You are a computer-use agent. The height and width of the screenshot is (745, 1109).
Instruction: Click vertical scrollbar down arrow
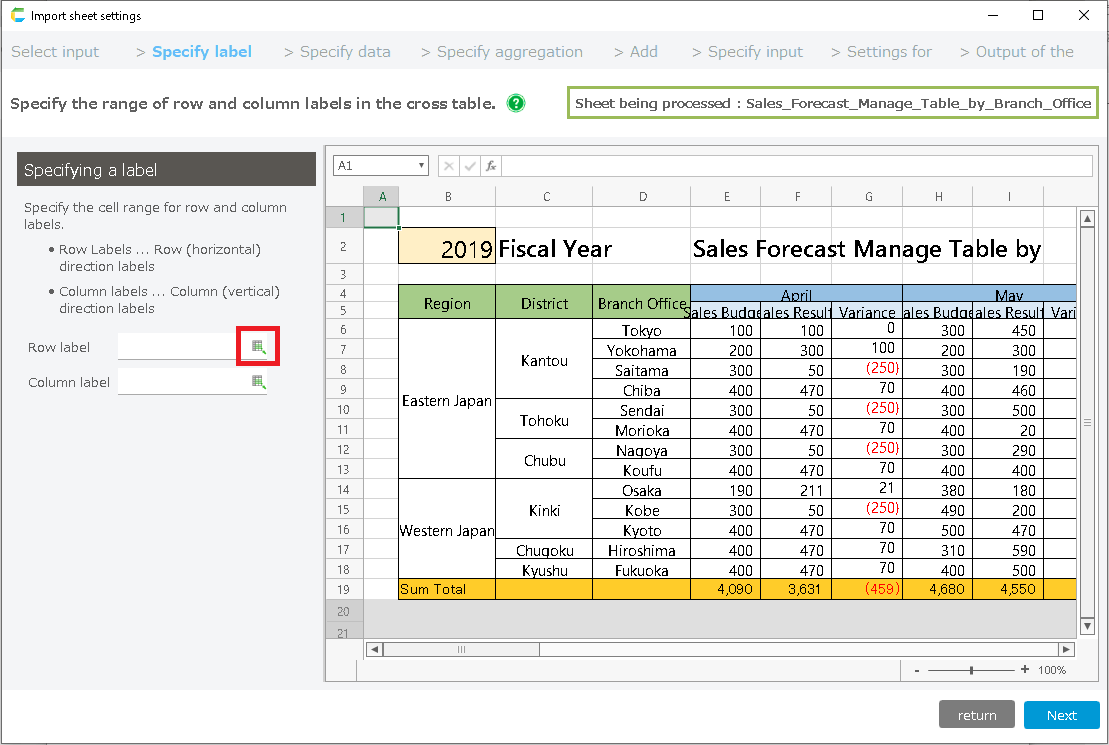click(x=1088, y=626)
